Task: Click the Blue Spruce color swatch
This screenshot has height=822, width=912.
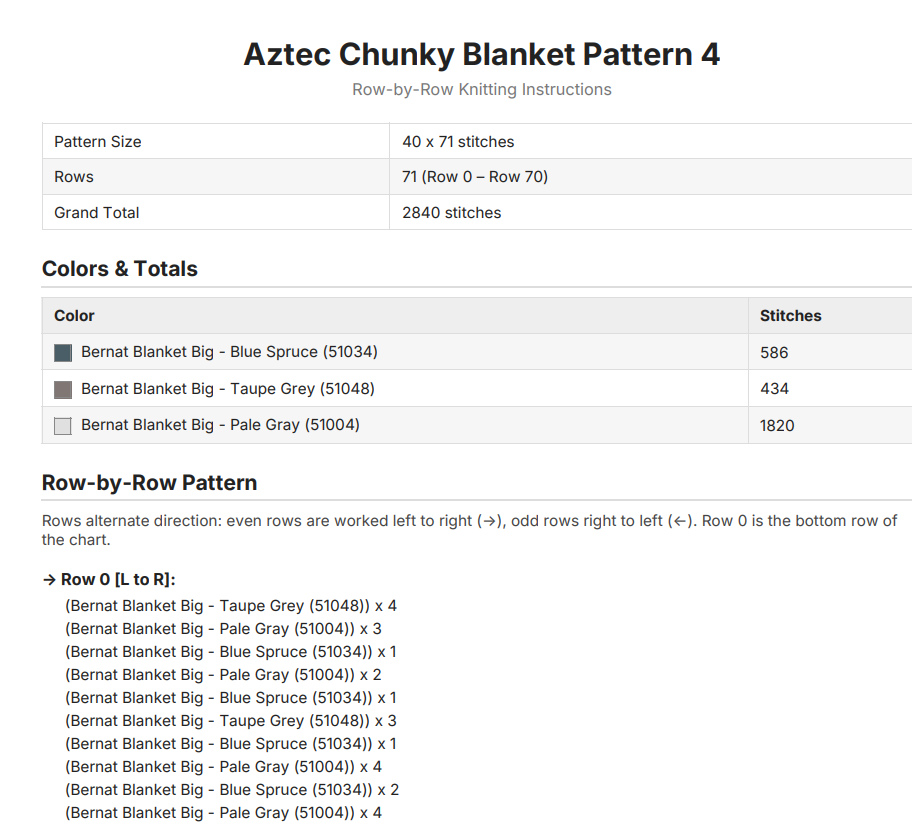Action: pyautogui.click(x=63, y=353)
